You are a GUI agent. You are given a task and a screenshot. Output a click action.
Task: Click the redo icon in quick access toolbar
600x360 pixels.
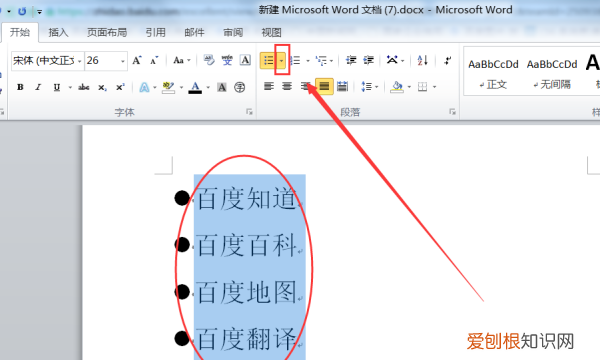click(22, 11)
